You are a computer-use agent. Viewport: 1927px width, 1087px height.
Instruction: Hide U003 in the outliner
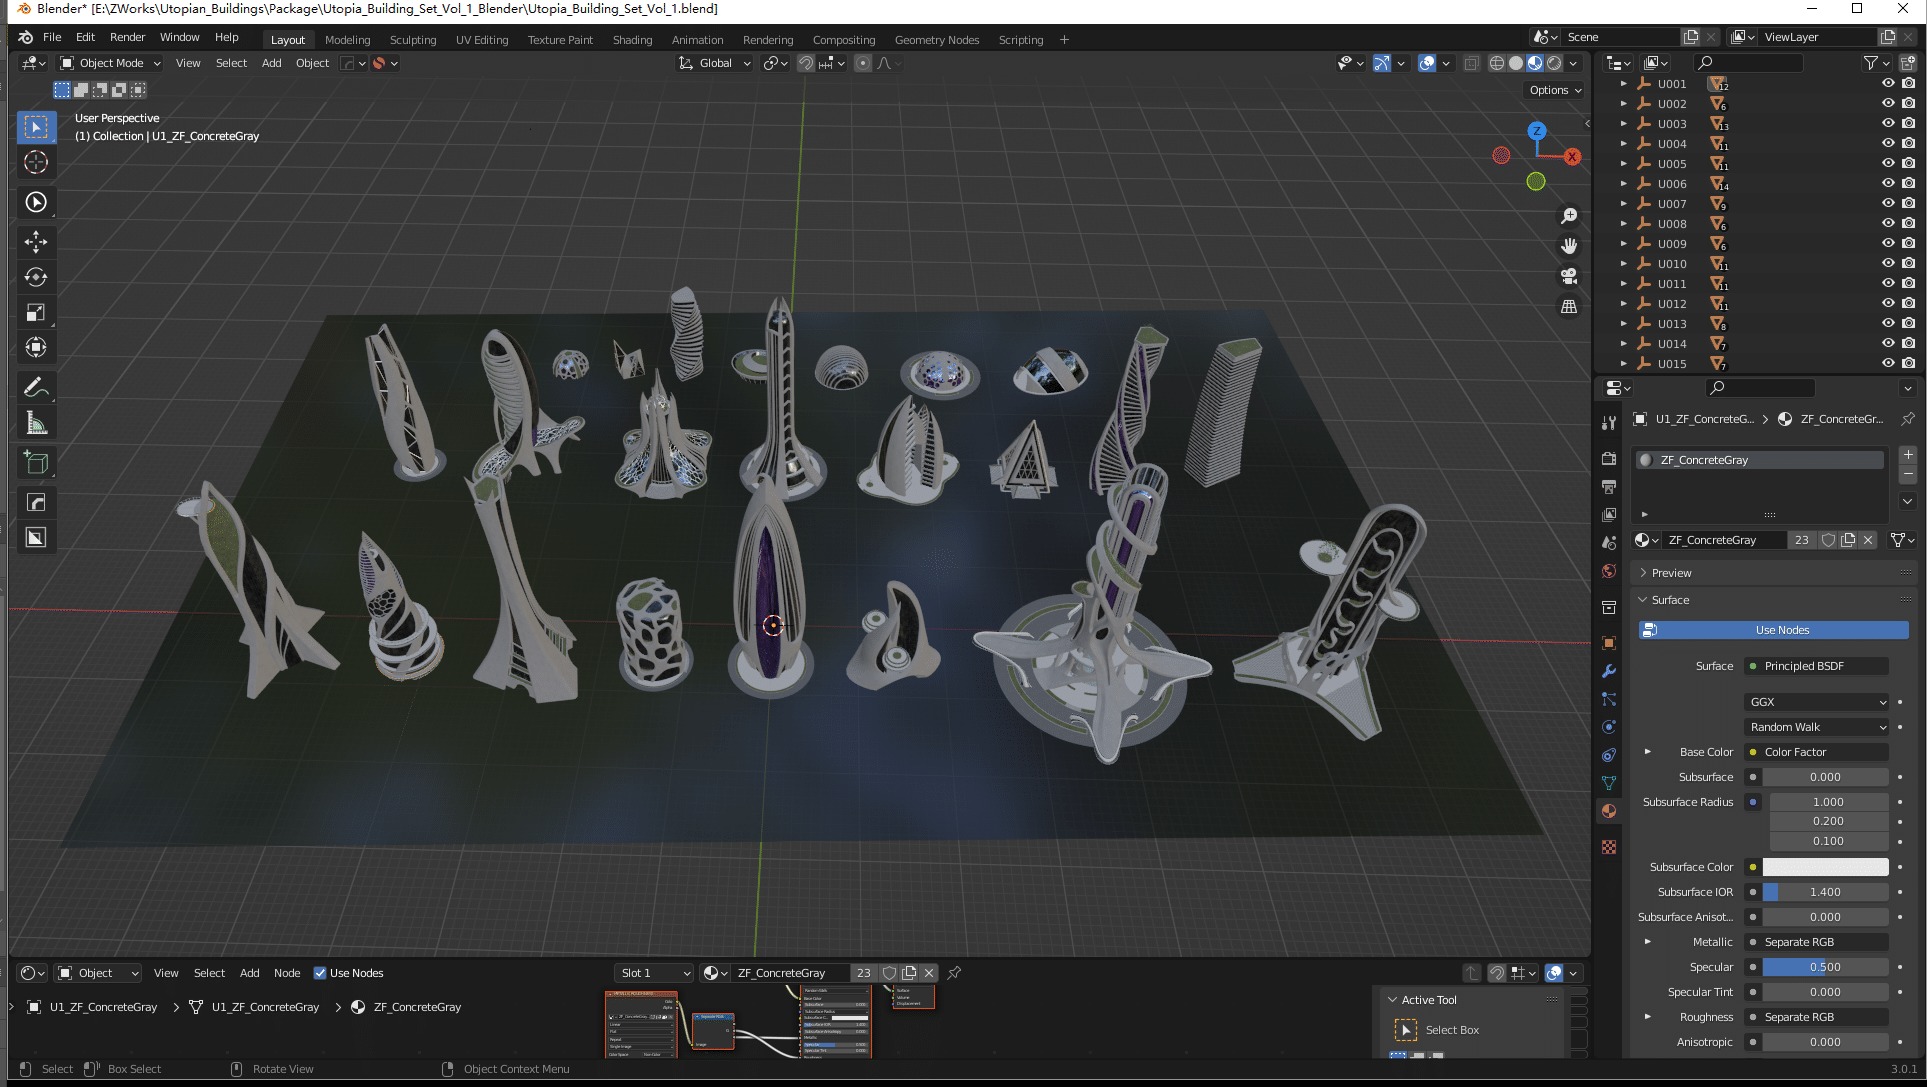point(1888,123)
